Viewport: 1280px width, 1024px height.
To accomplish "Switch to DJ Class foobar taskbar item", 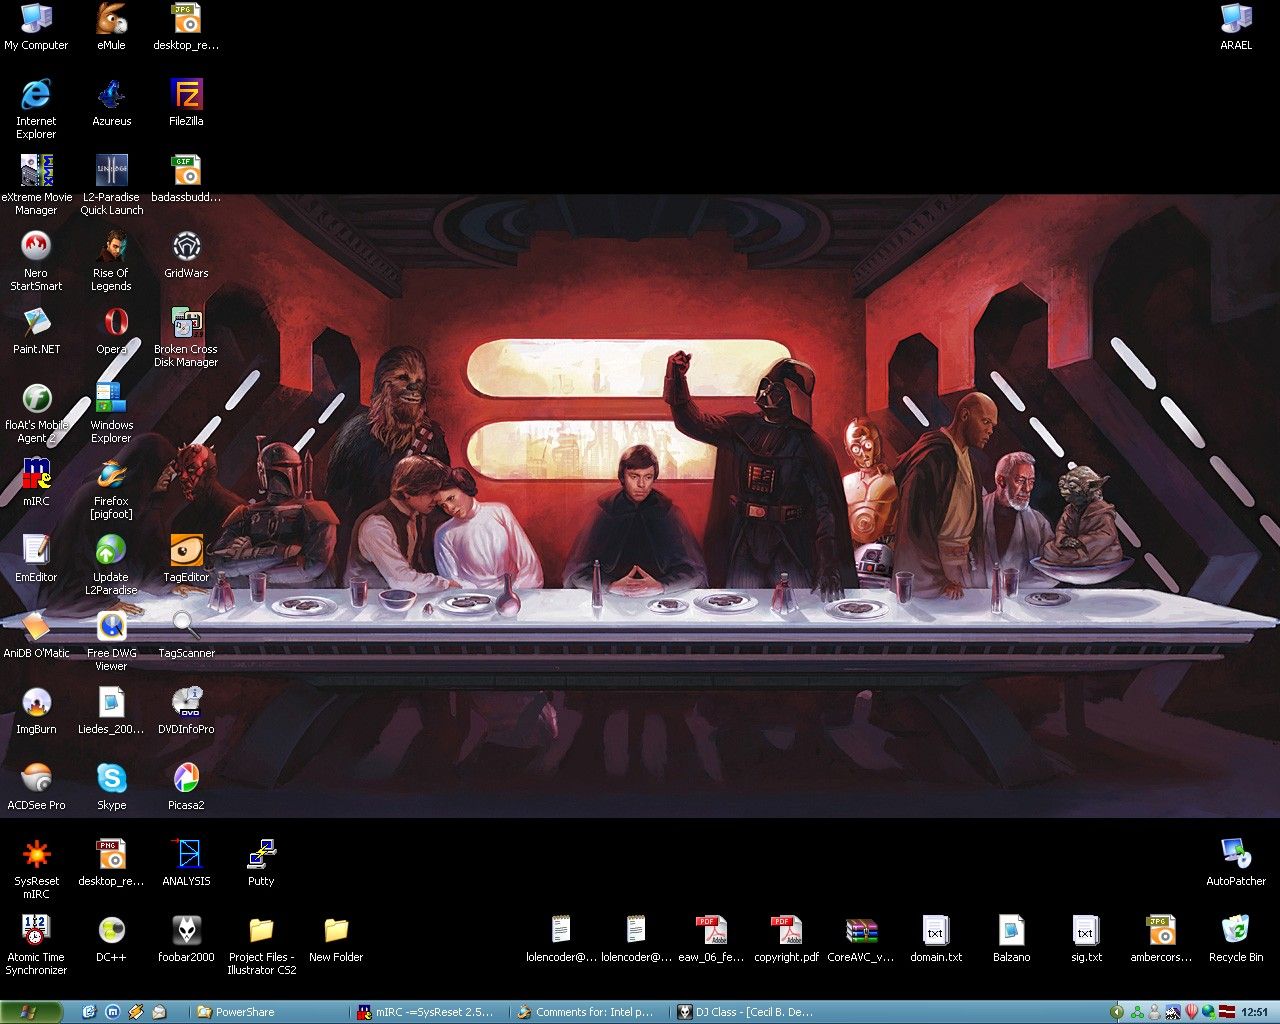I will click(748, 1012).
